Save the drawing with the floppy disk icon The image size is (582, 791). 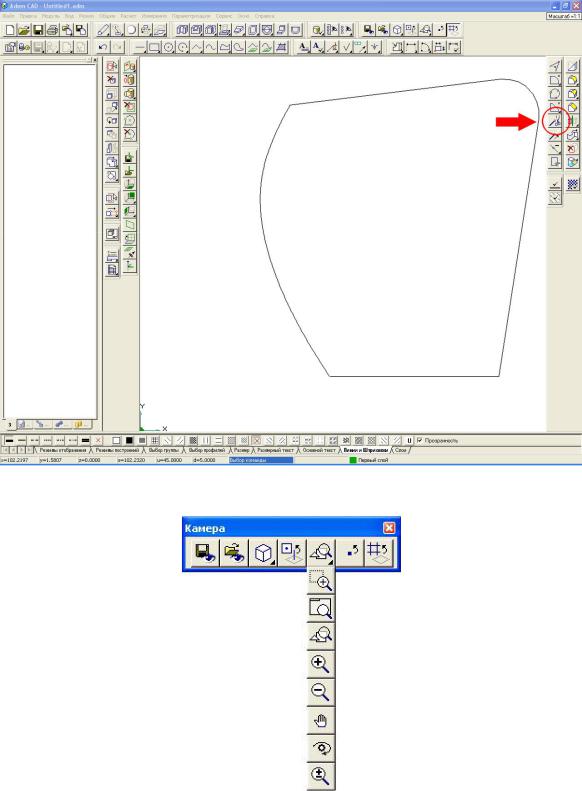tap(38, 30)
